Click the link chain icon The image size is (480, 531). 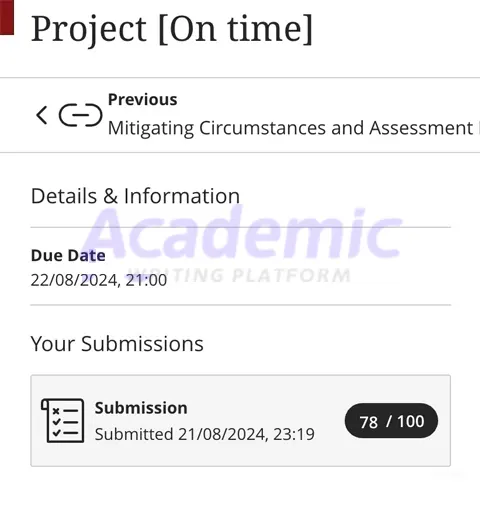click(80, 115)
